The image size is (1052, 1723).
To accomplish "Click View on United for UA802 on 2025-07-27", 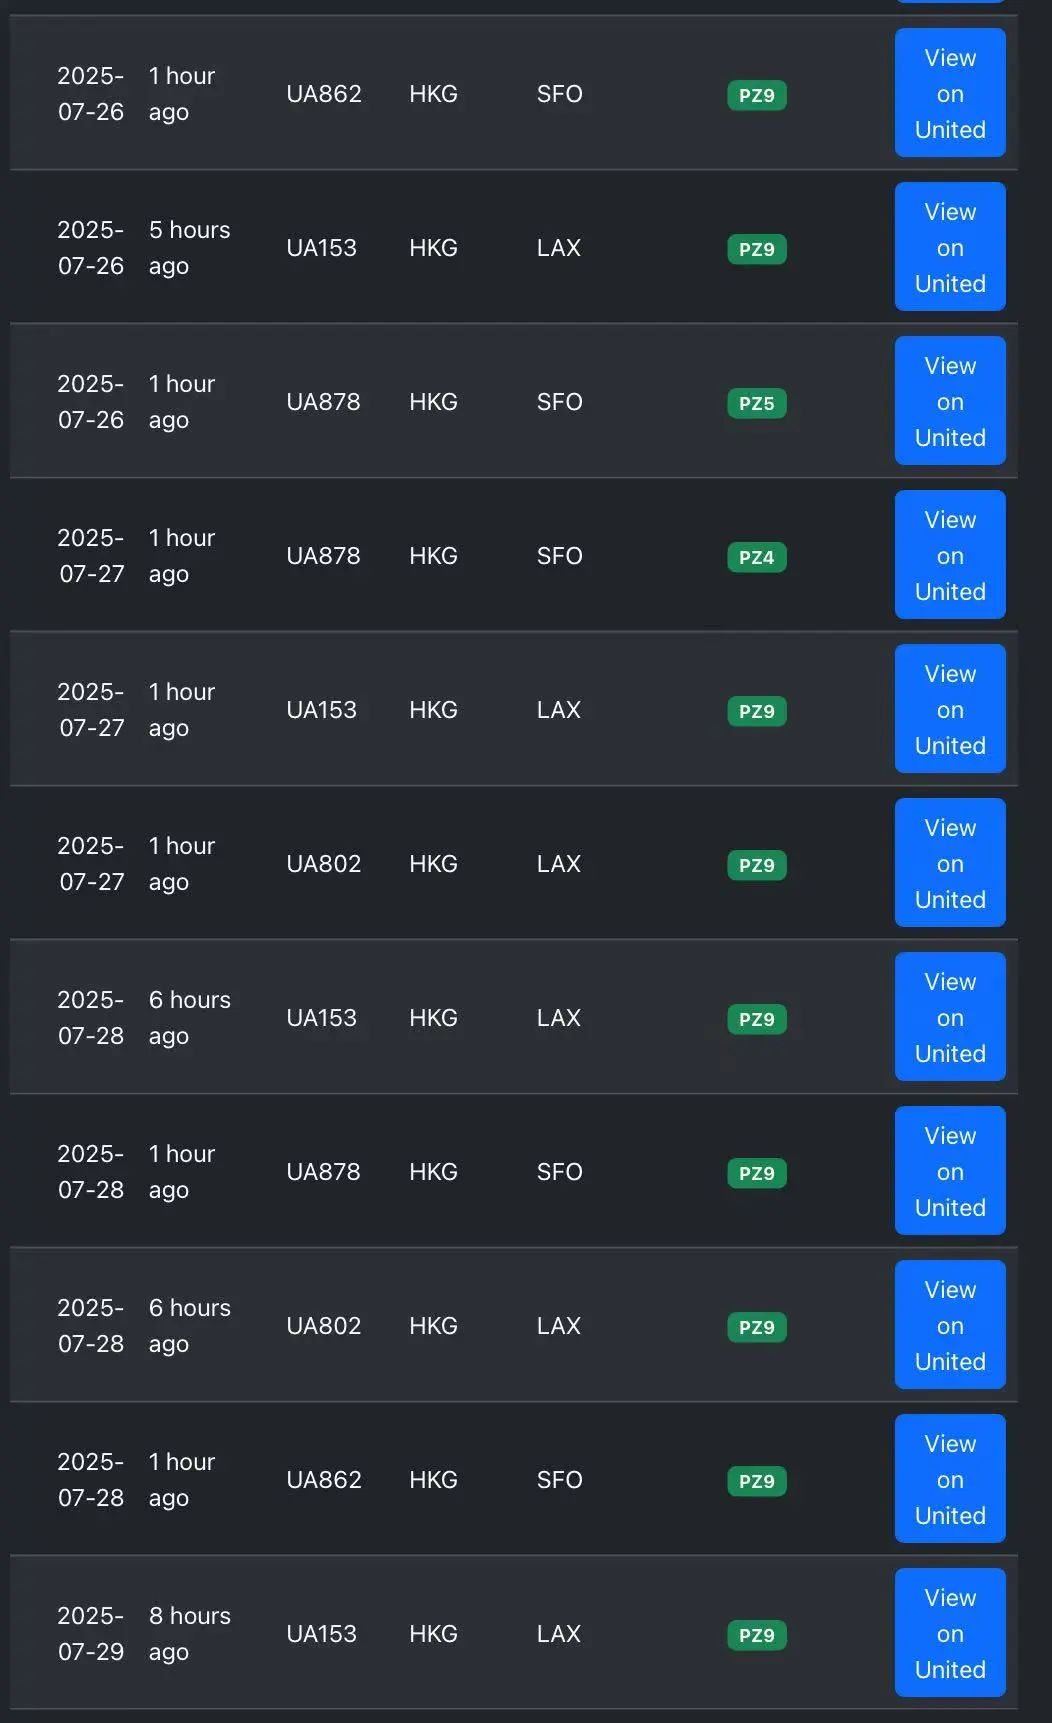I will tap(949, 863).
